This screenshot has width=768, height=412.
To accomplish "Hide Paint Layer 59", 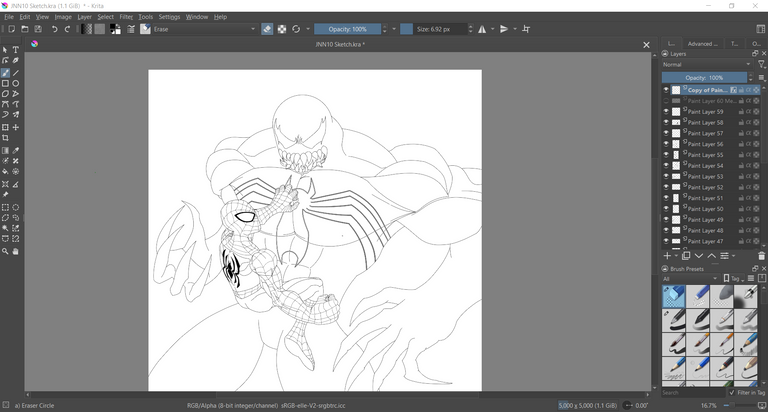I will [x=666, y=112].
